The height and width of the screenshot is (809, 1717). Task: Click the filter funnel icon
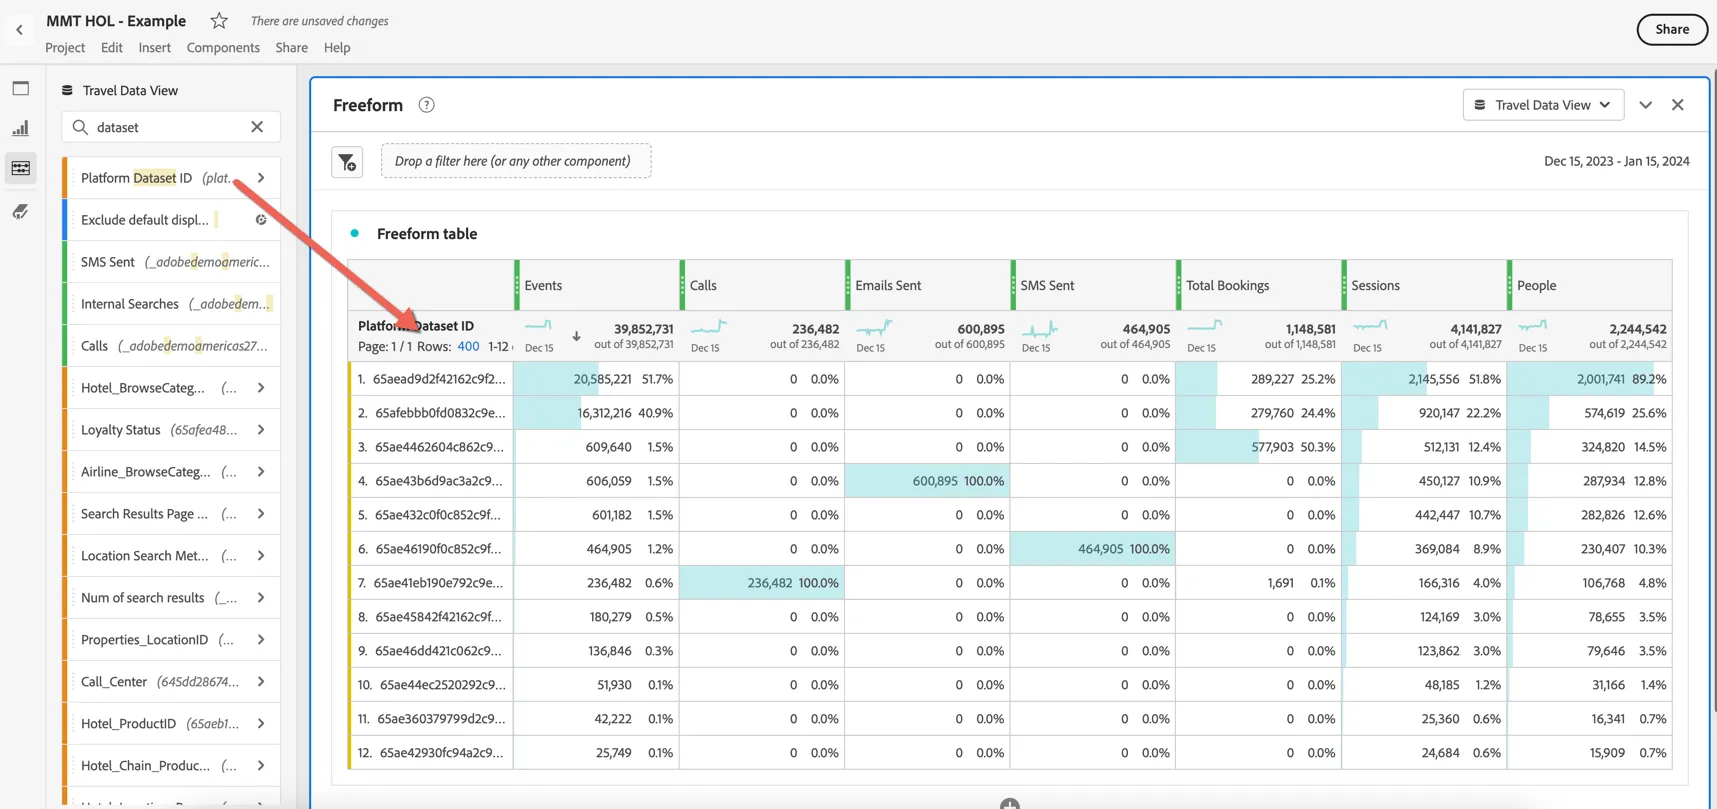[x=347, y=162]
